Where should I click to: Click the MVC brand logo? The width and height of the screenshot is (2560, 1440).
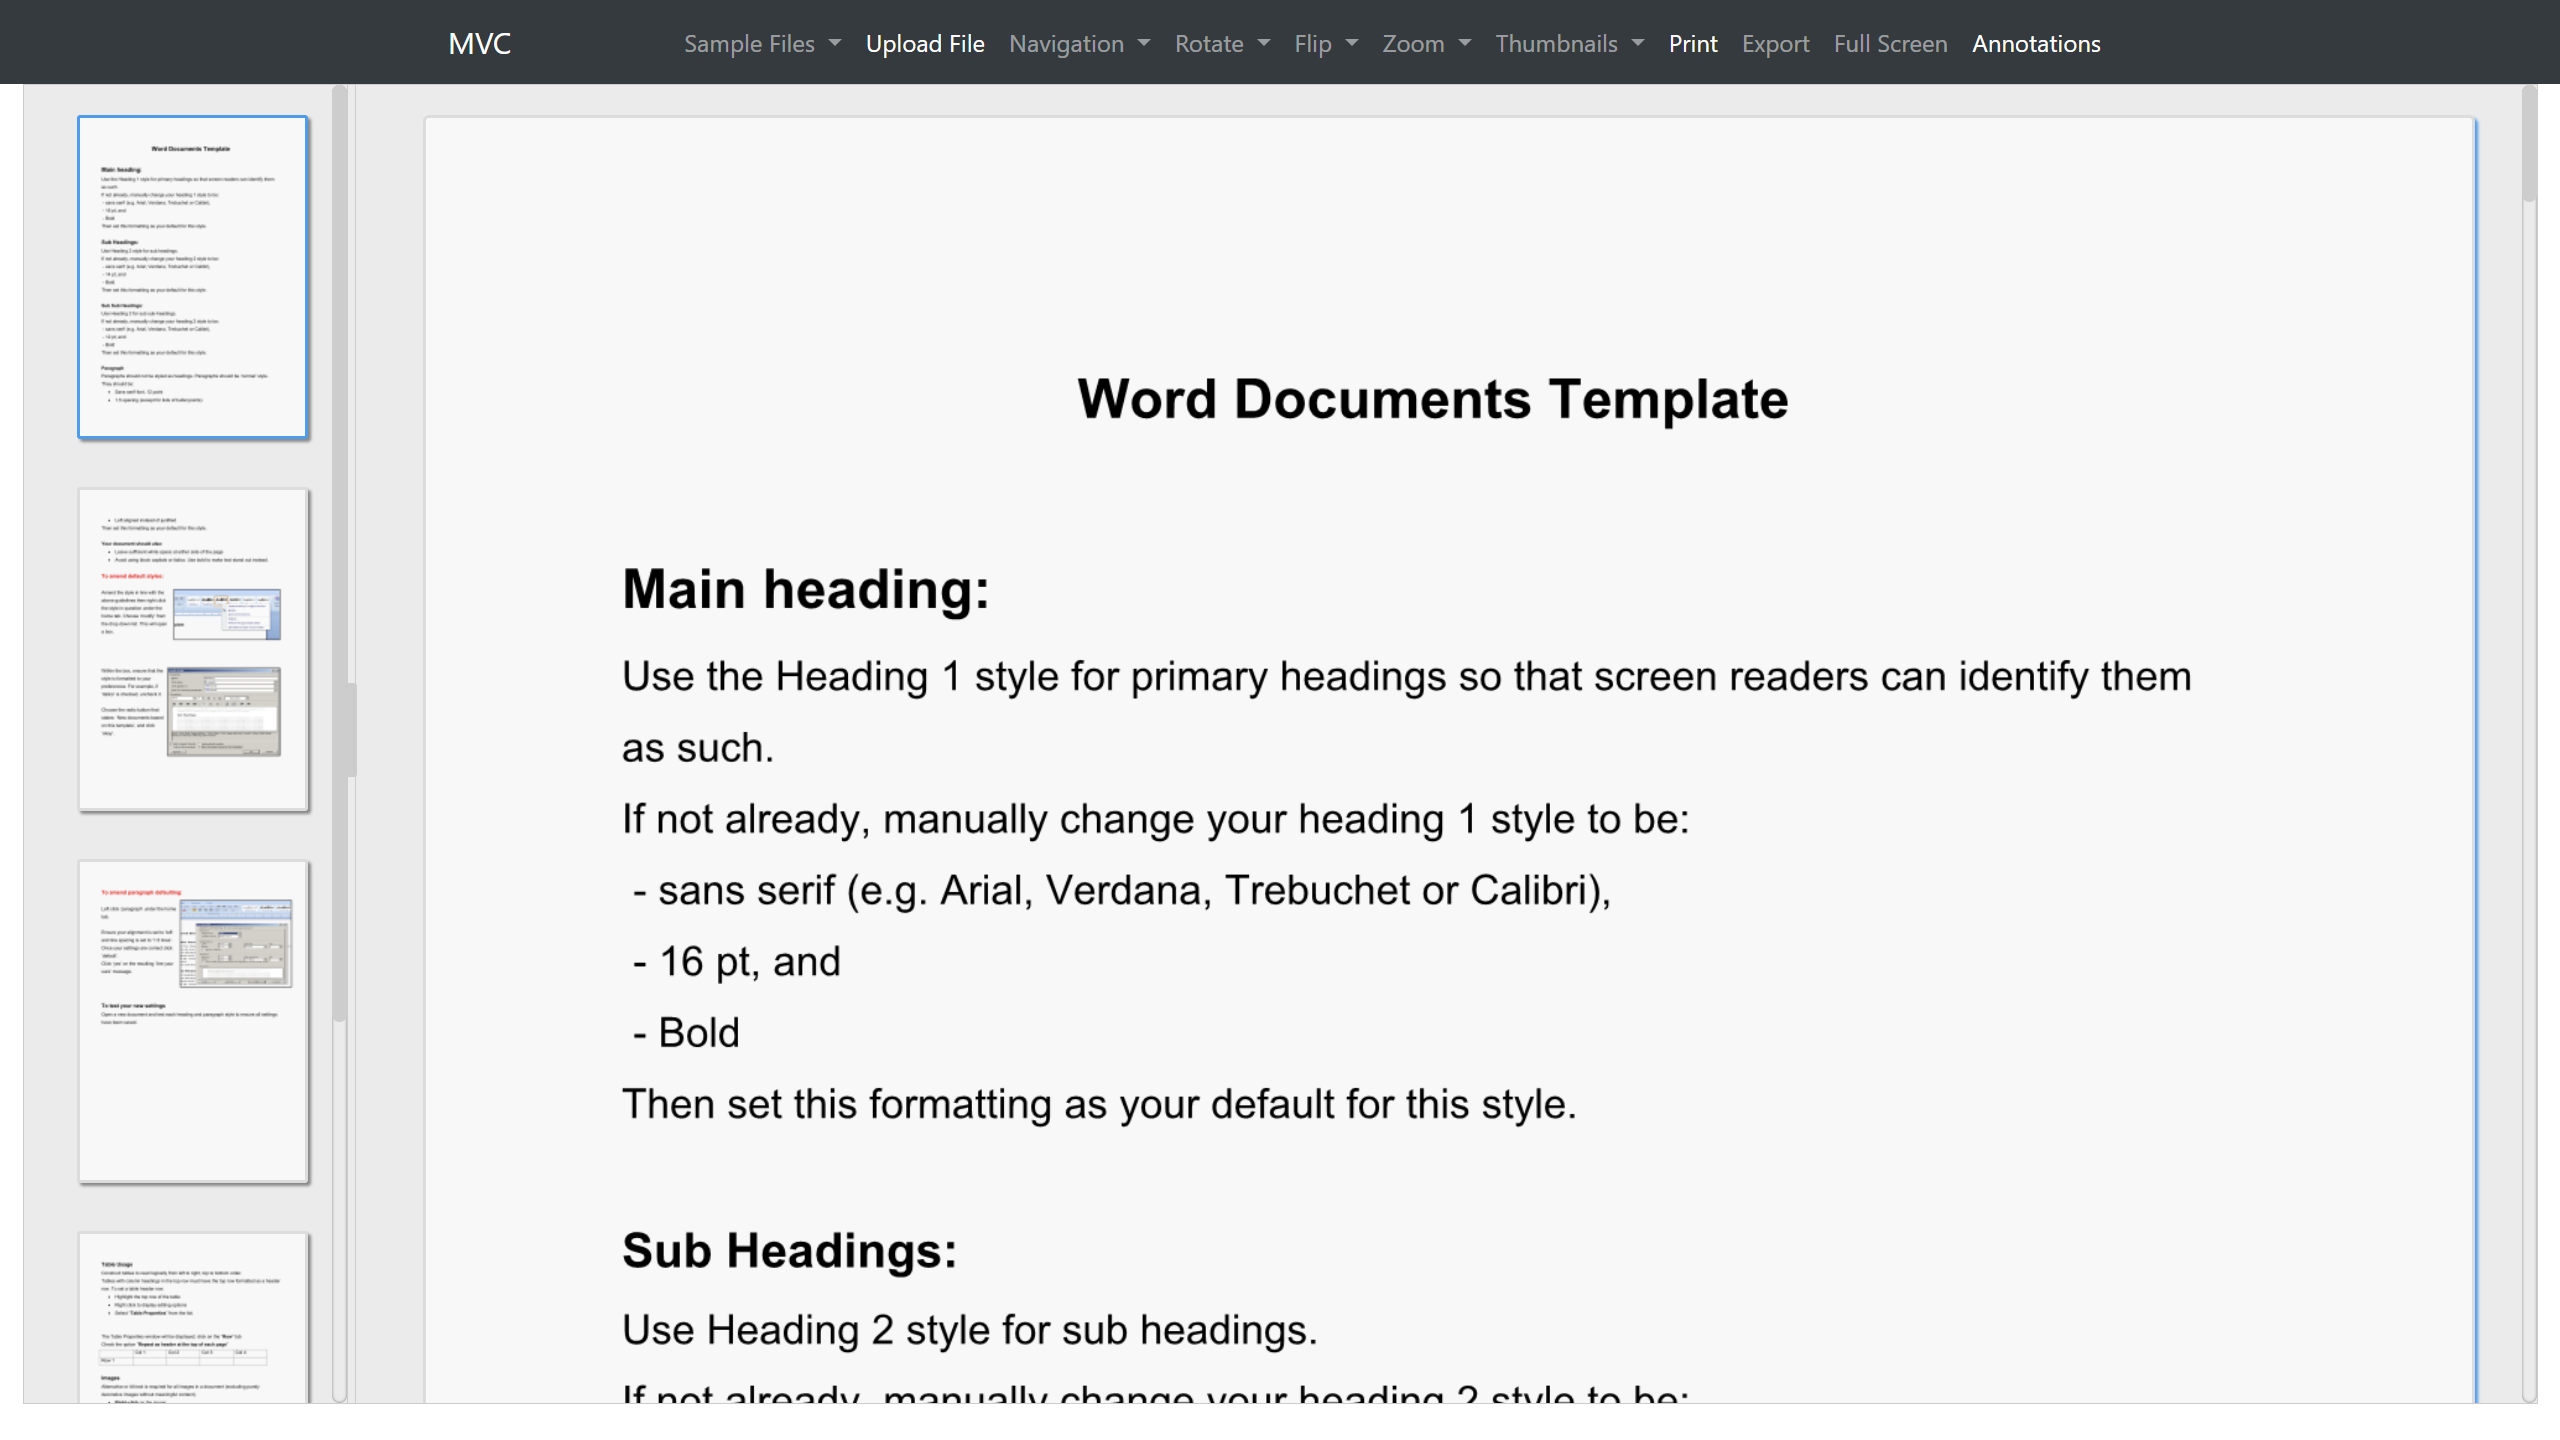click(479, 44)
